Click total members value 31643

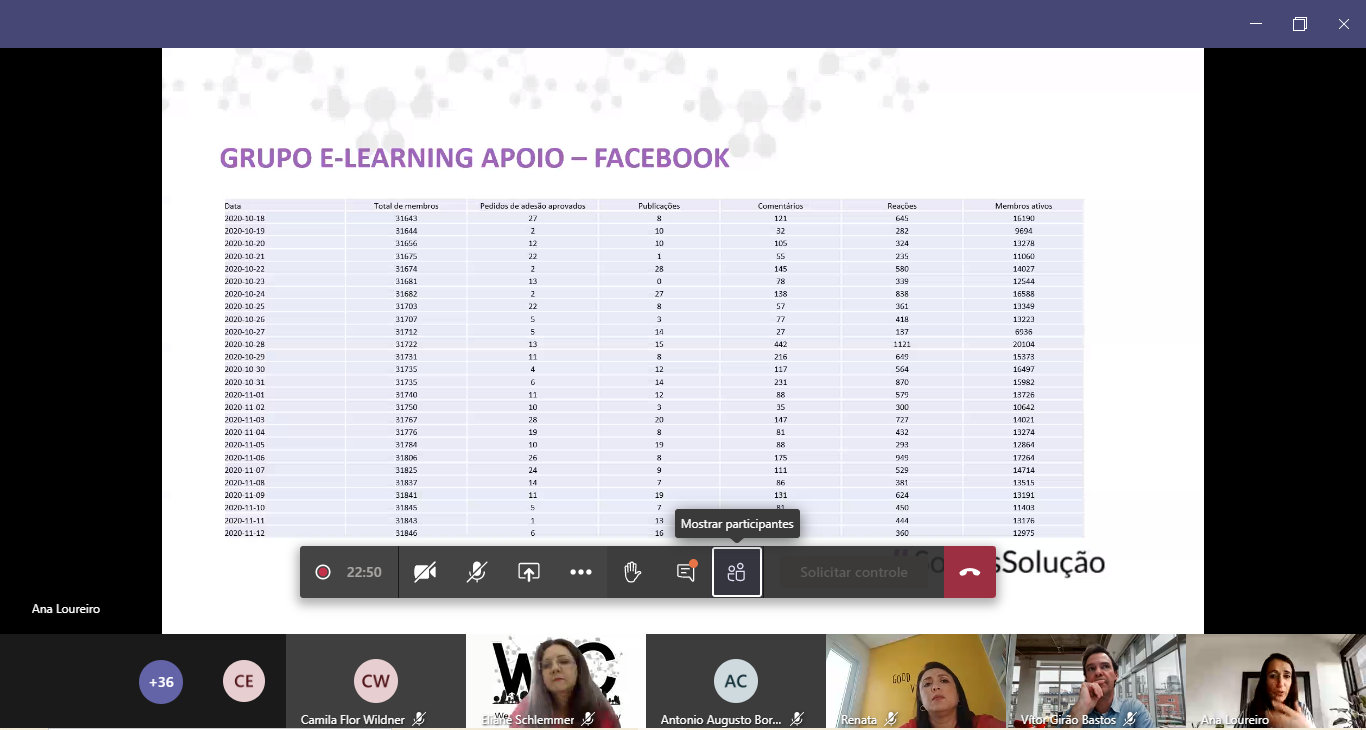[406, 218]
